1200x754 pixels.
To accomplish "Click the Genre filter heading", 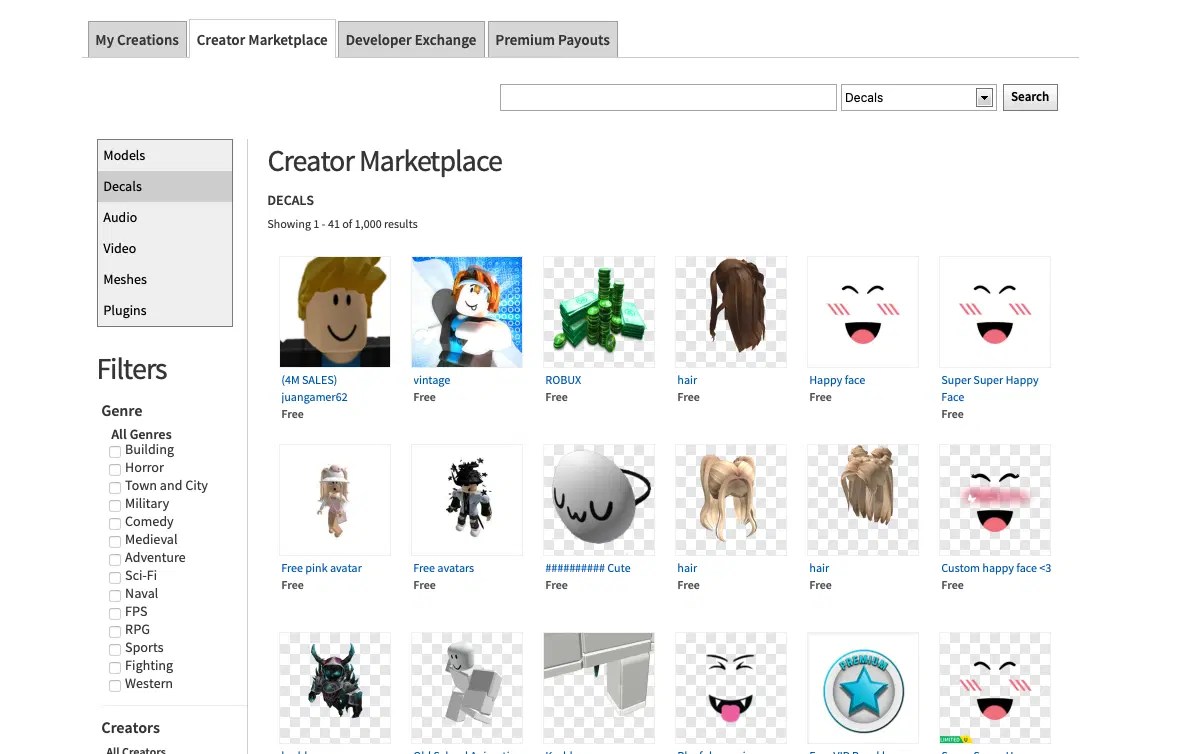I will click(x=122, y=411).
